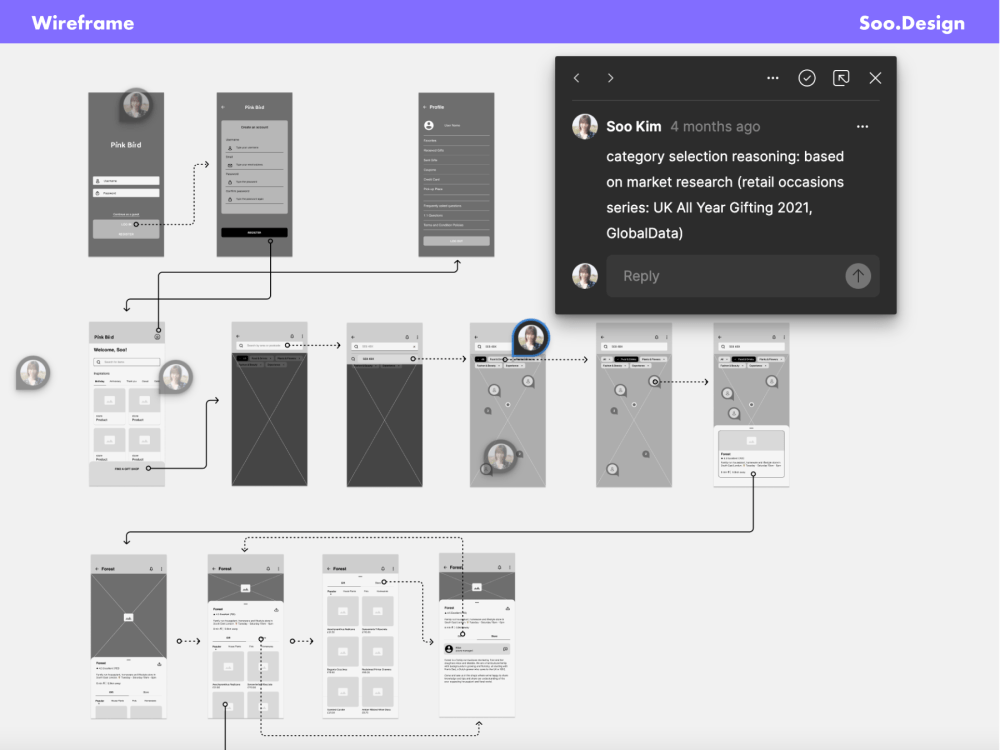Image resolution: width=1000 pixels, height=750 pixels.
Task: Click the back arrow on the Forest screen
Action: tap(97, 569)
